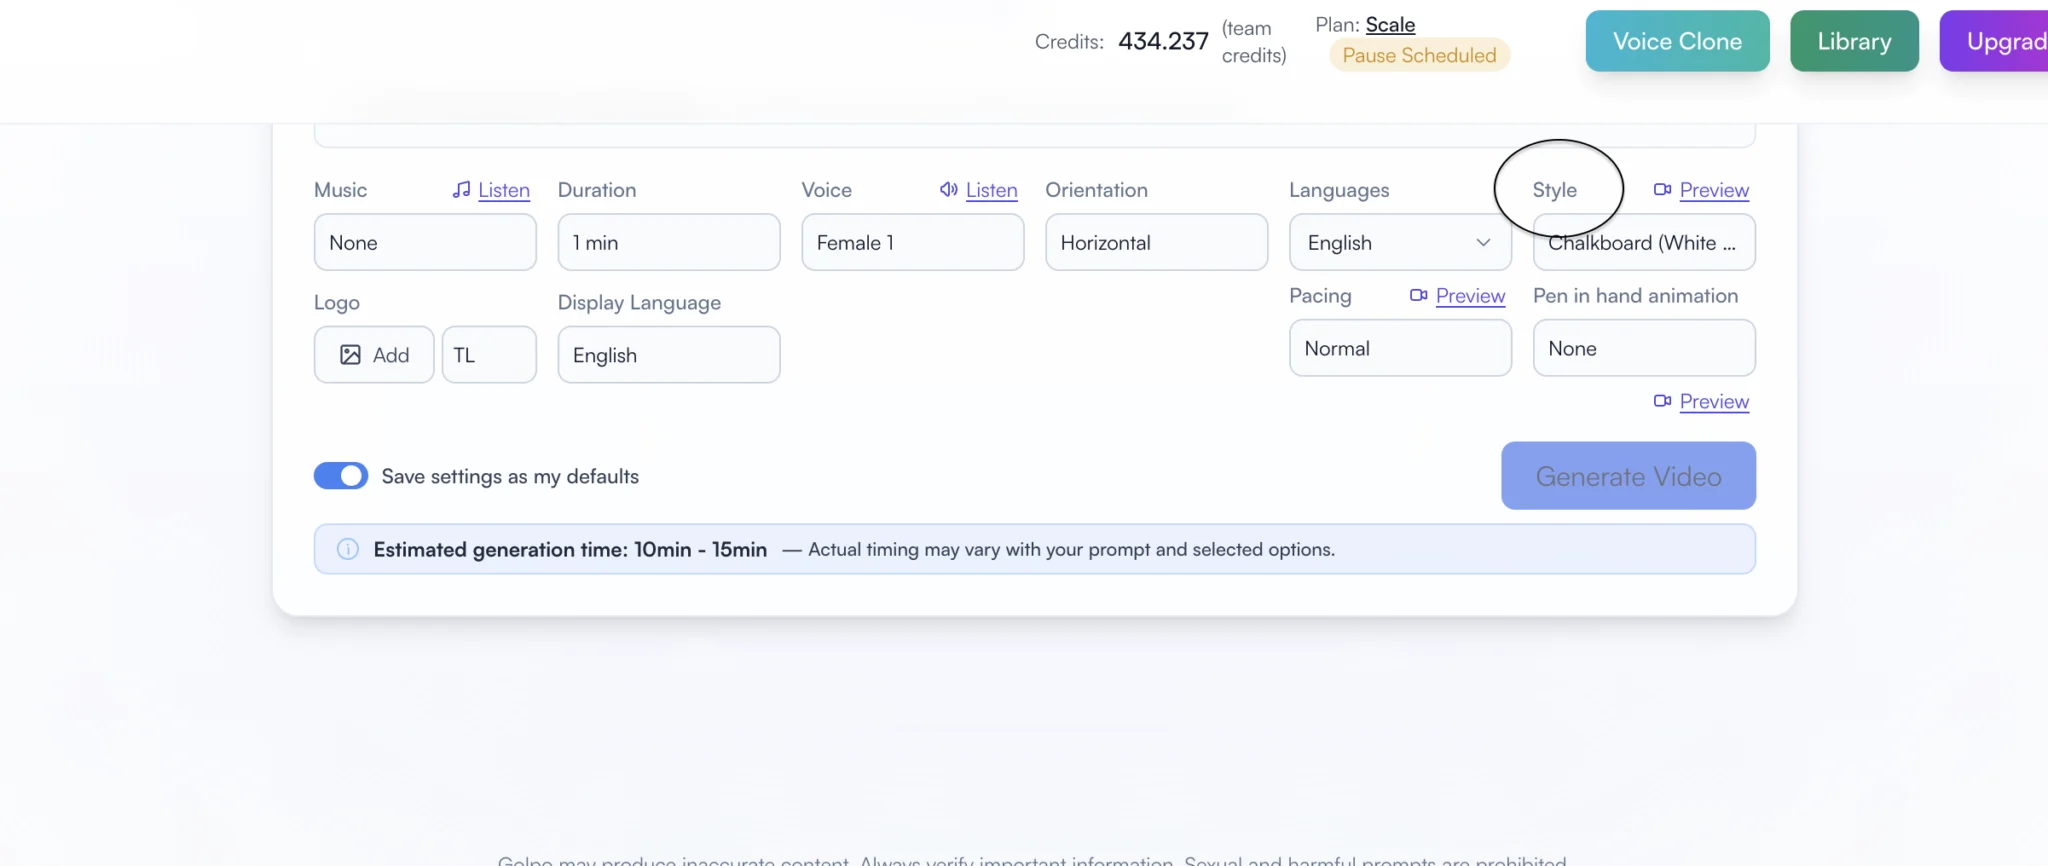Click the Upgrade button

tap(1994, 41)
